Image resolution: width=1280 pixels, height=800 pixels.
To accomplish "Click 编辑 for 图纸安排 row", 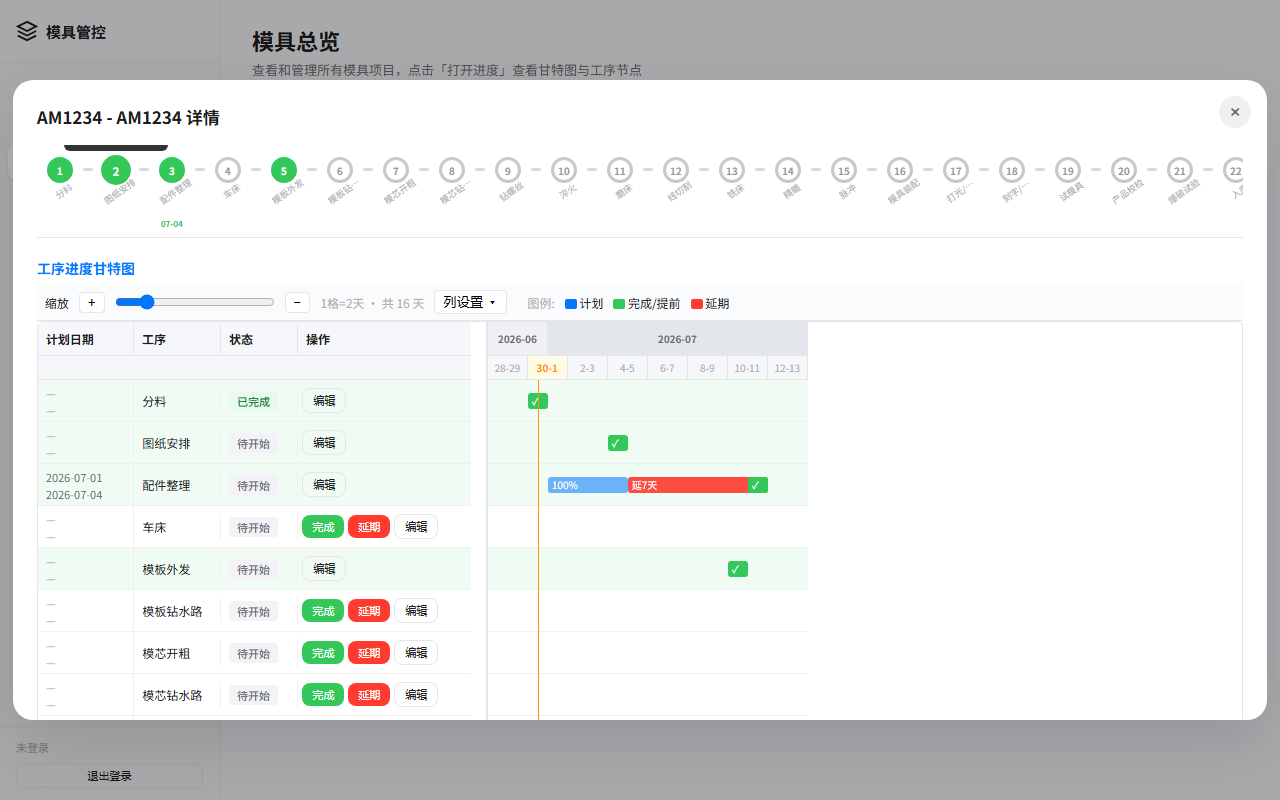I will click(324, 443).
